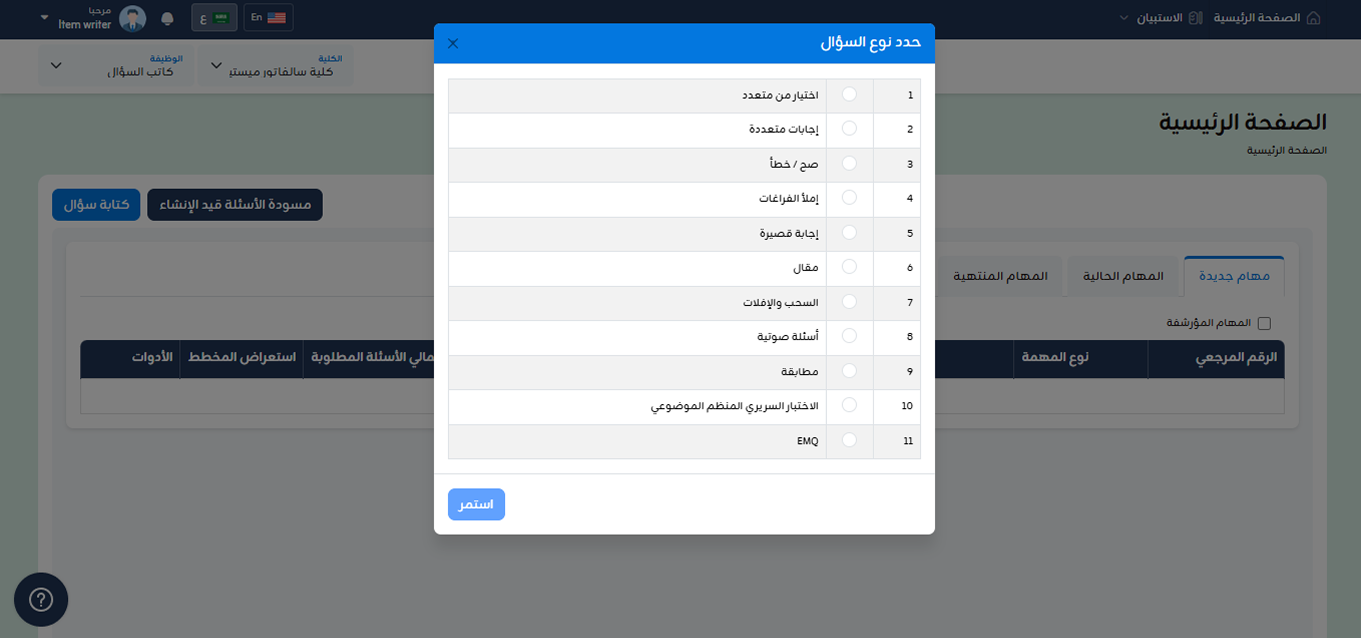The height and width of the screenshot is (638, 1361).
Task: Open the notifications bell icon
Action: 167,18
